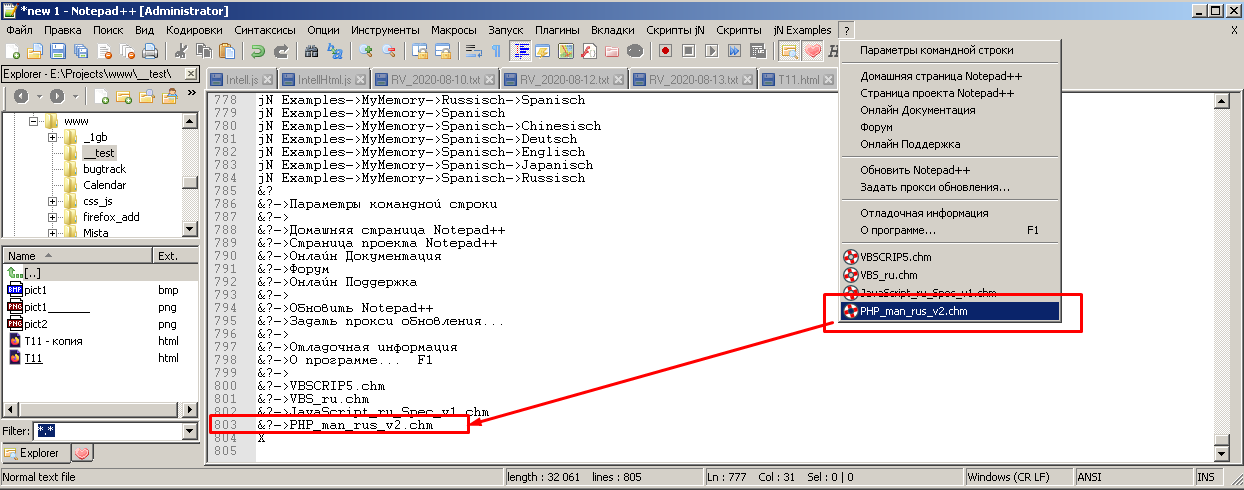Open Find with binoculars icon
The height and width of the screenshot is (490, 1244).
pos(312,50)
